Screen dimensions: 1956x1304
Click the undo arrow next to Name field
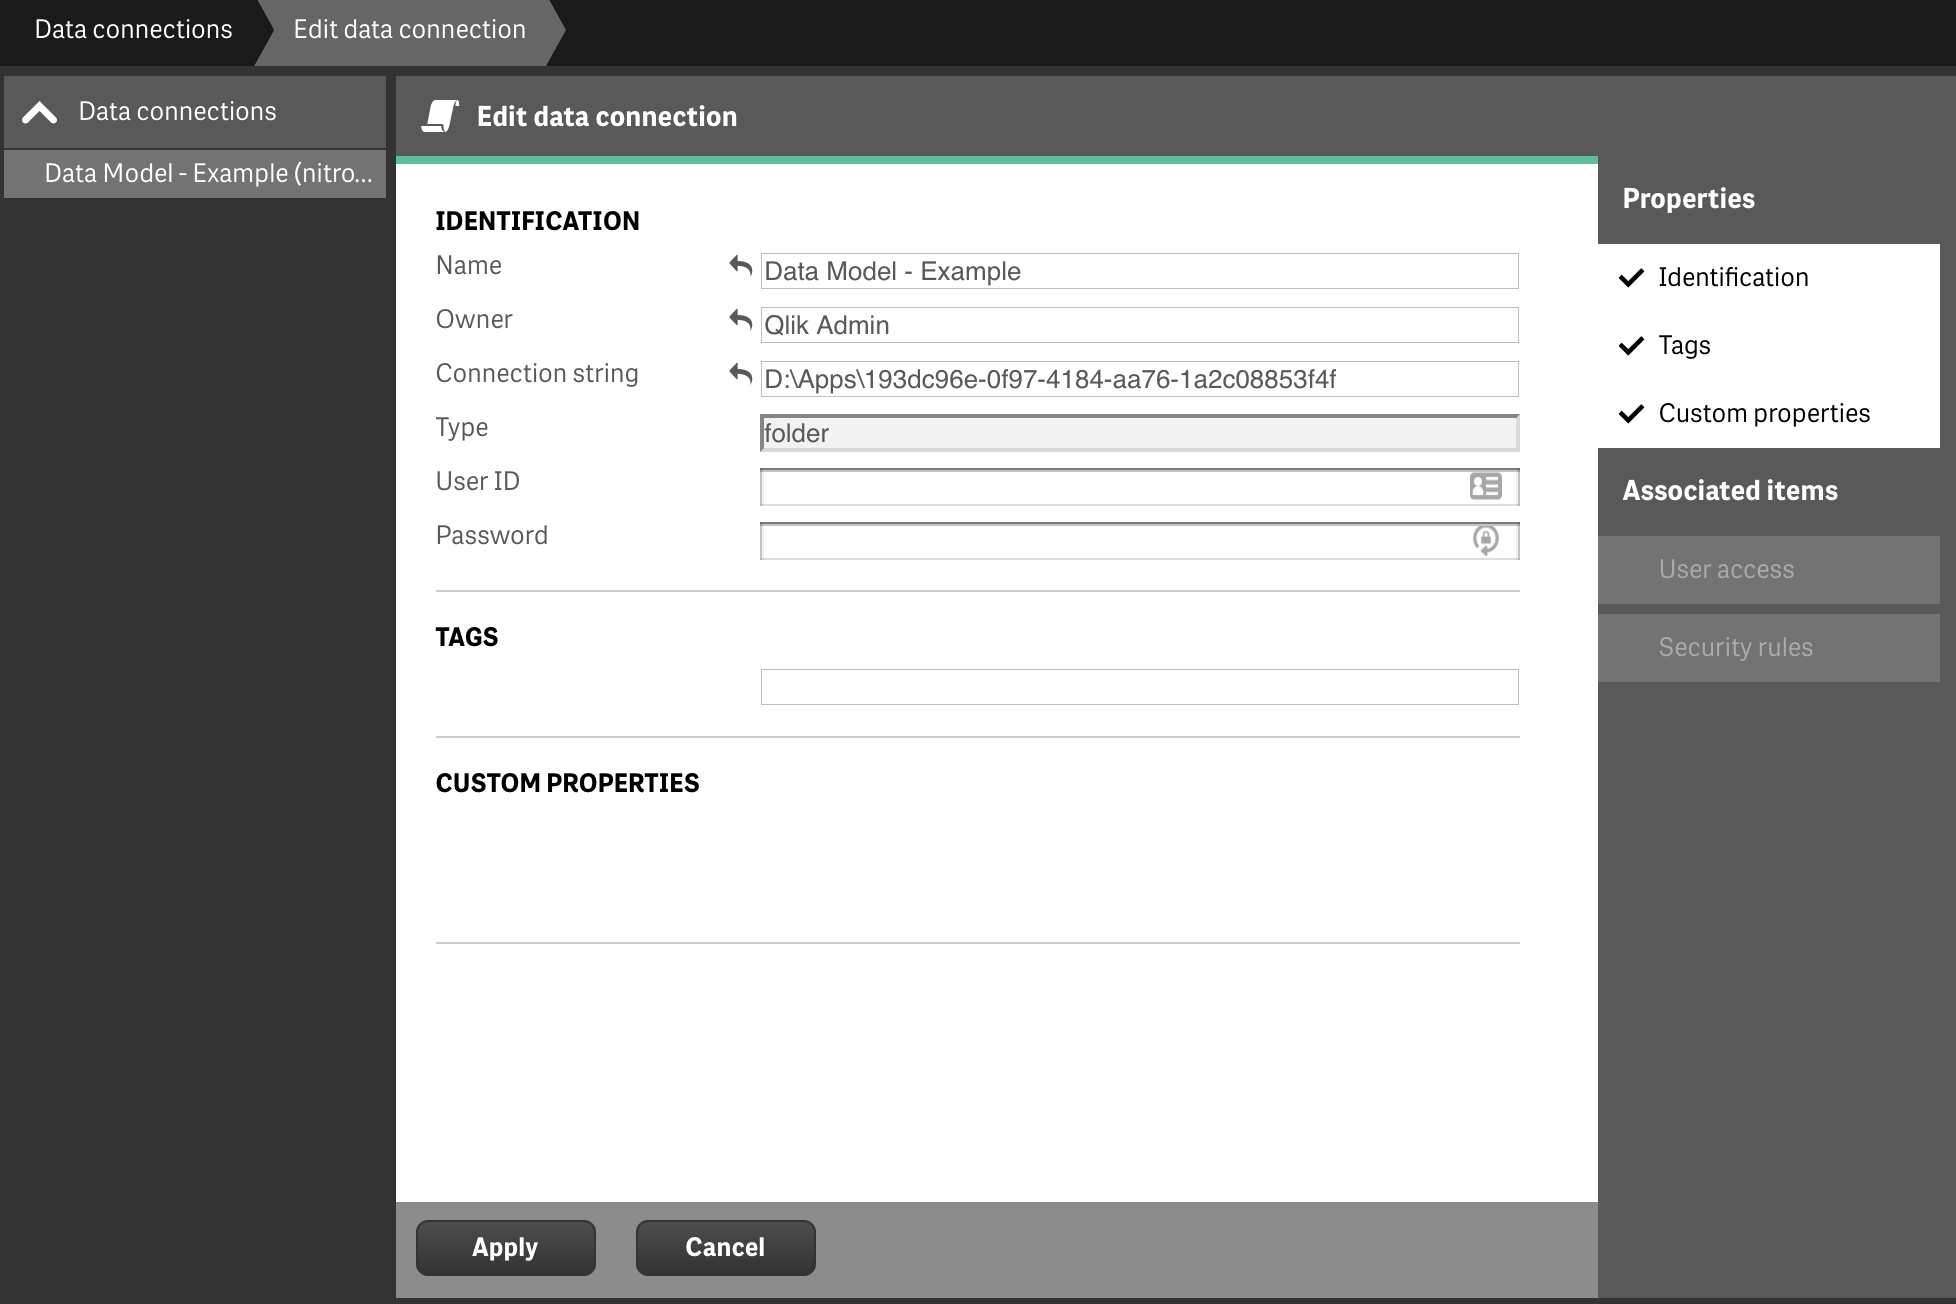740,267
